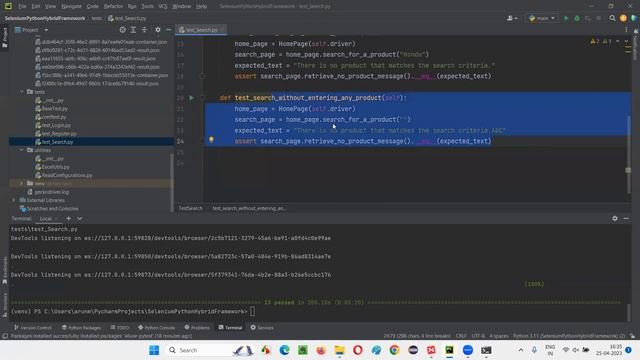Select the Local terminal tab
640x360 pixels.
click(45, 219)
